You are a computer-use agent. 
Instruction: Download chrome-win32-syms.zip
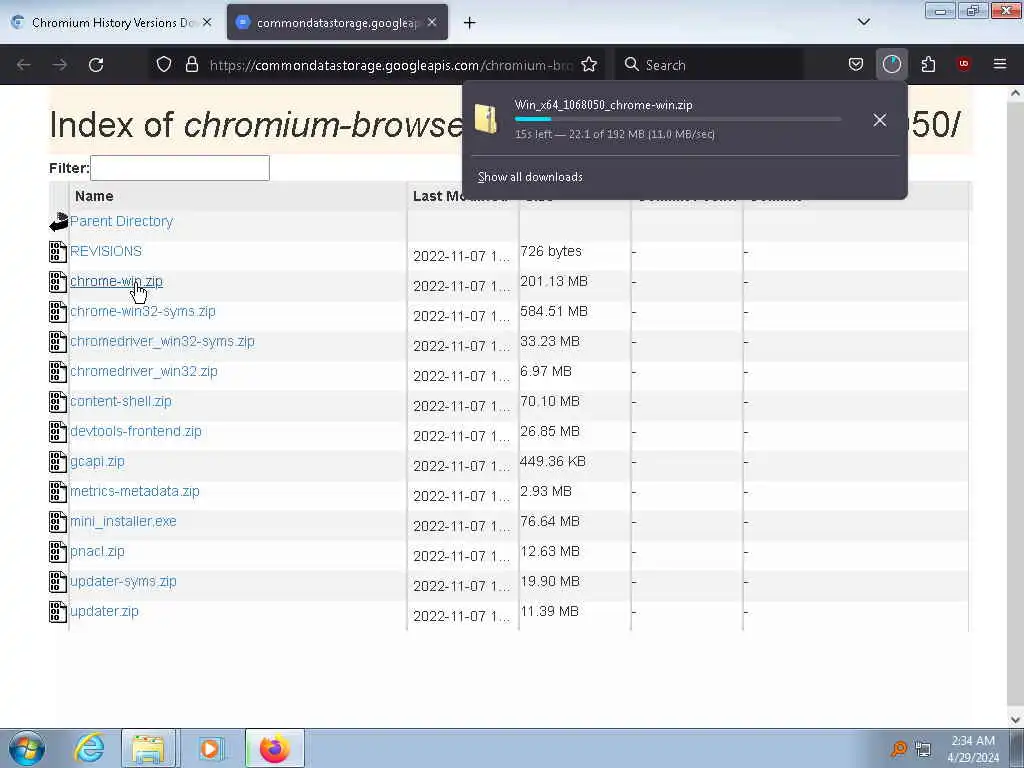[x=142, y=312]
